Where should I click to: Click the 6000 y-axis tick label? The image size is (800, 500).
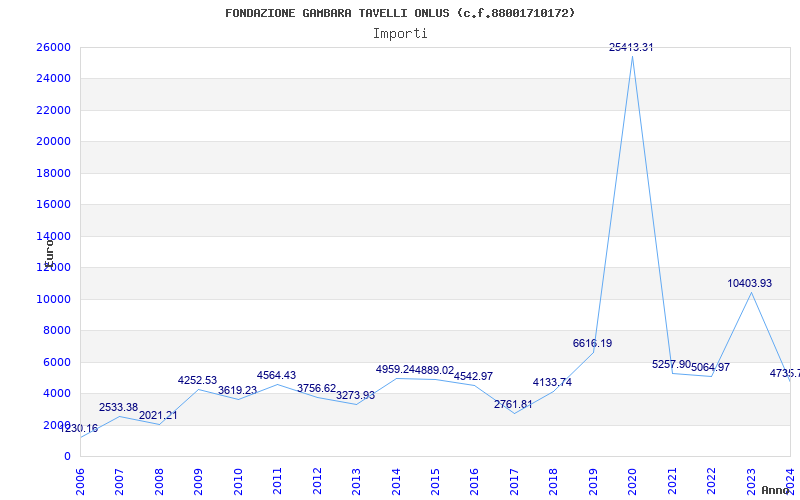pos(57,362)
